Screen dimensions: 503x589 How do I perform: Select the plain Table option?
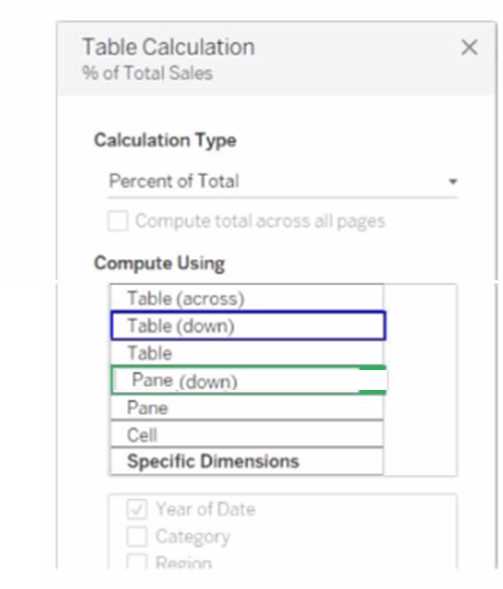(247, 353)
